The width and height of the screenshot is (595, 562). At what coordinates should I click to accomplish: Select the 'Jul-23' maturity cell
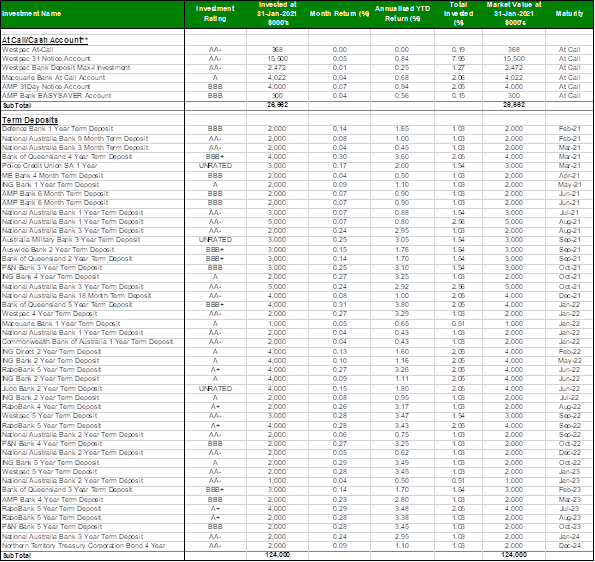[569, 509]
